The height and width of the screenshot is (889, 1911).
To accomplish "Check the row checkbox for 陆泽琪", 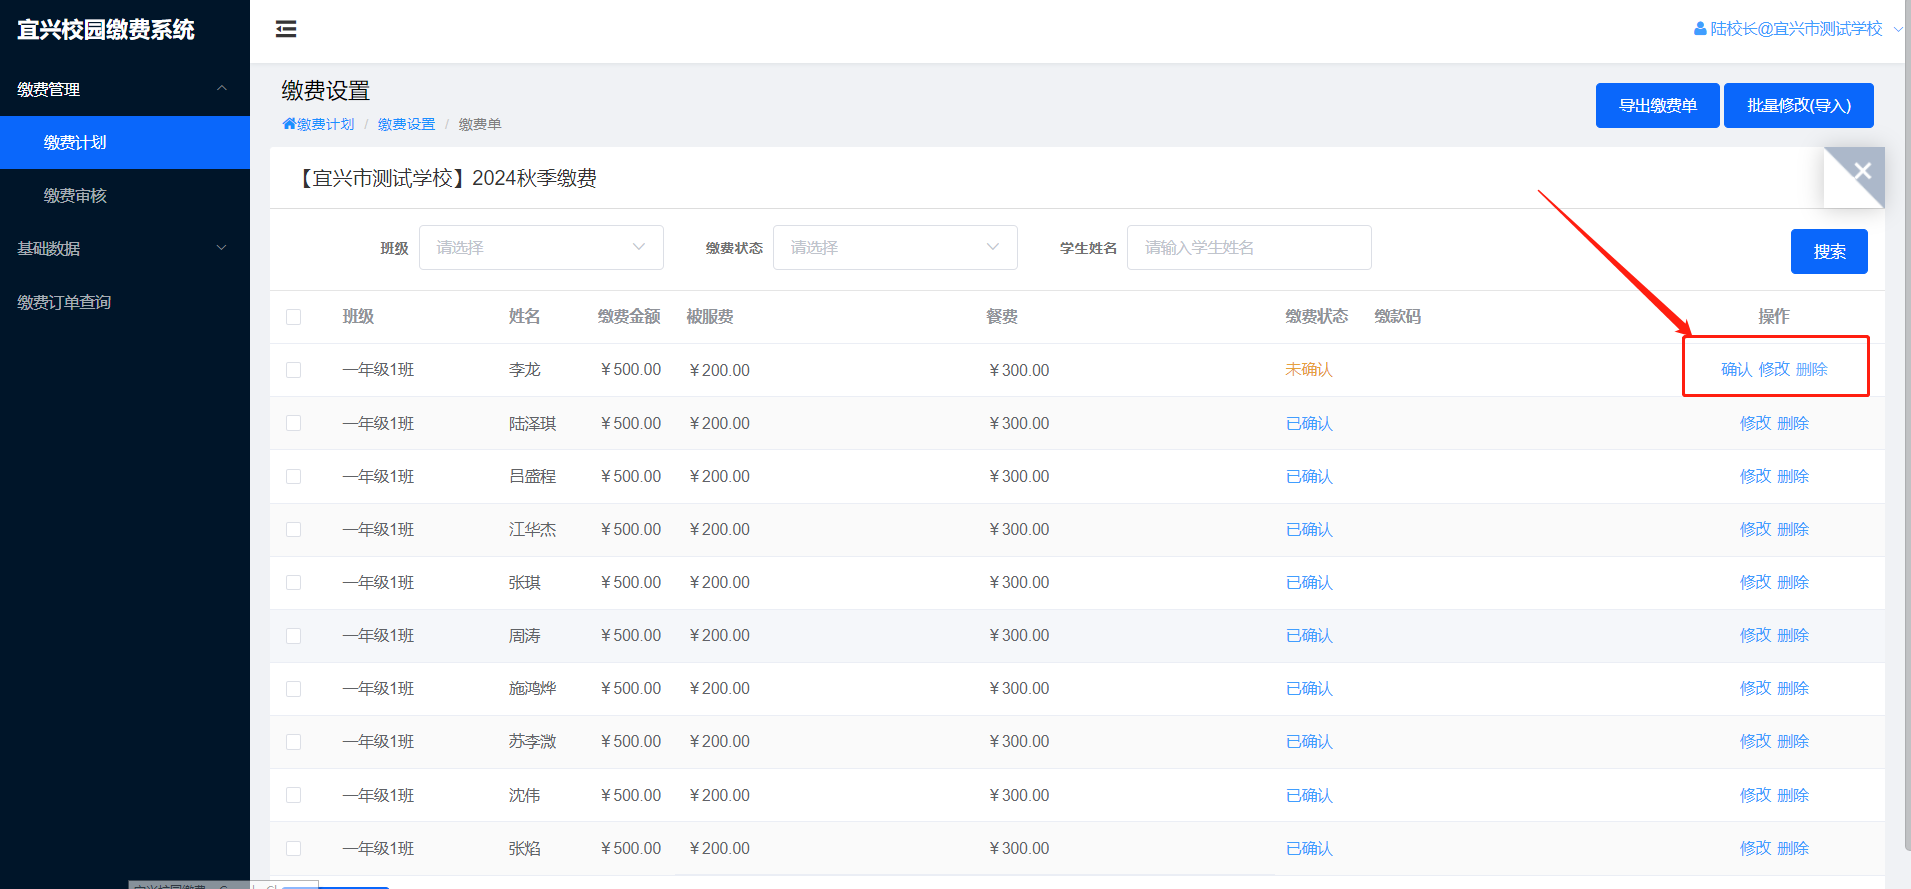I will point(293,423).
